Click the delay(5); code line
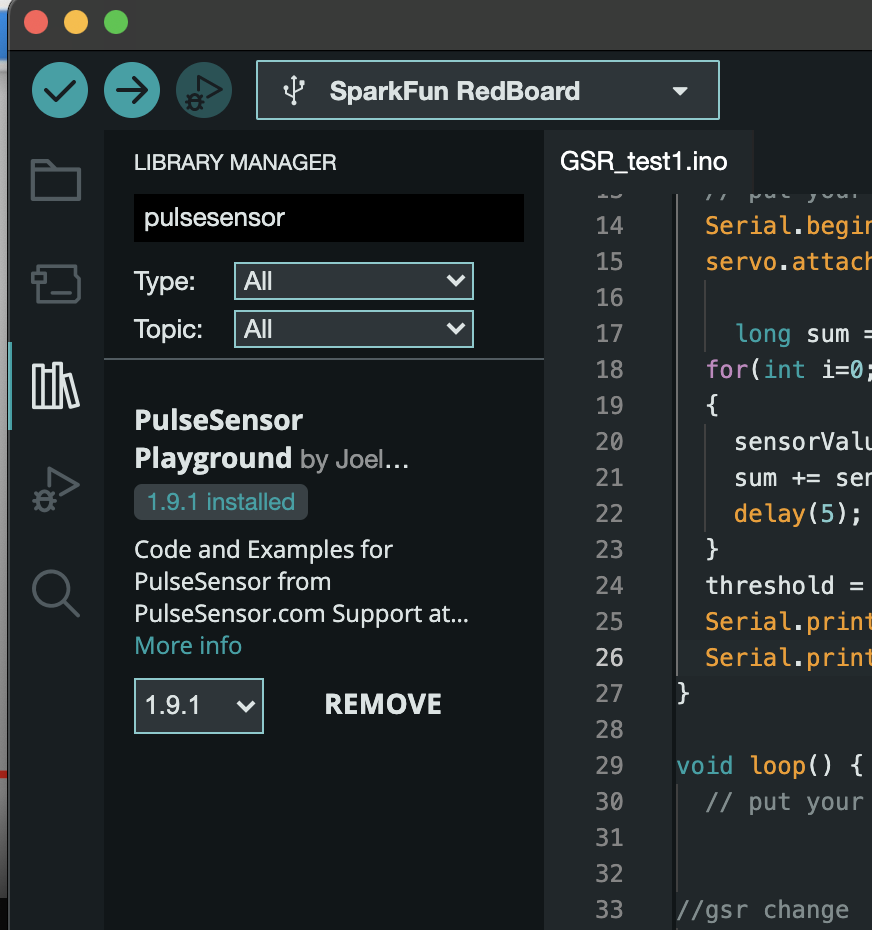The height and width of the screenshot is (930, 872). 797,514
